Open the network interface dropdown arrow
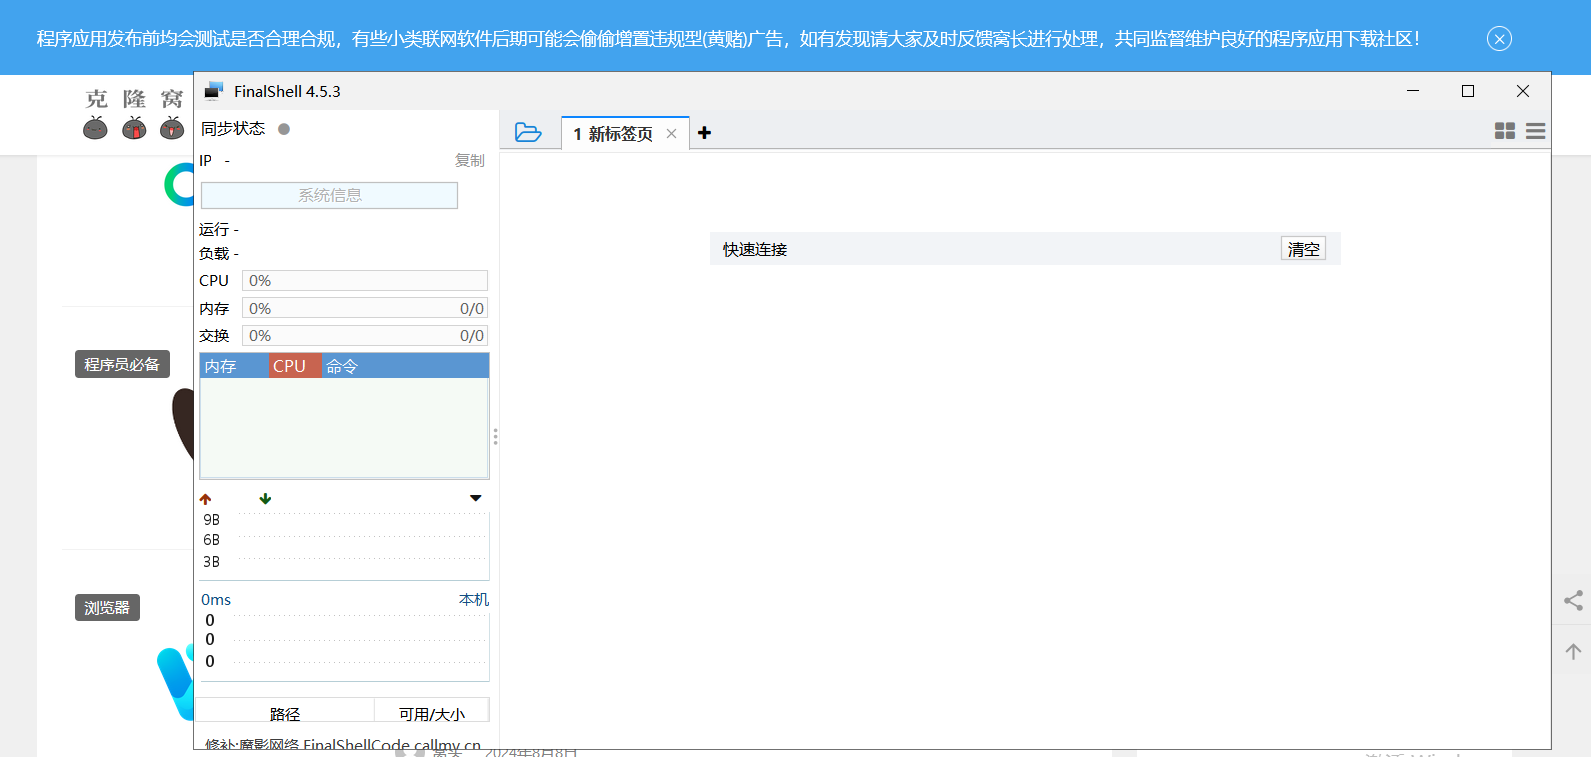 (x=476, y=498)
